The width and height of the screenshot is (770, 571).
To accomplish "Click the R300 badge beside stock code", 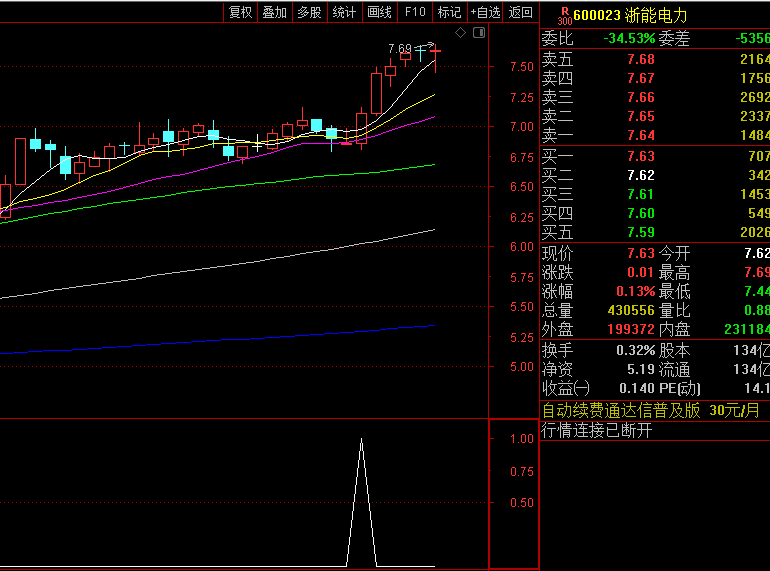I will [565, 16].
